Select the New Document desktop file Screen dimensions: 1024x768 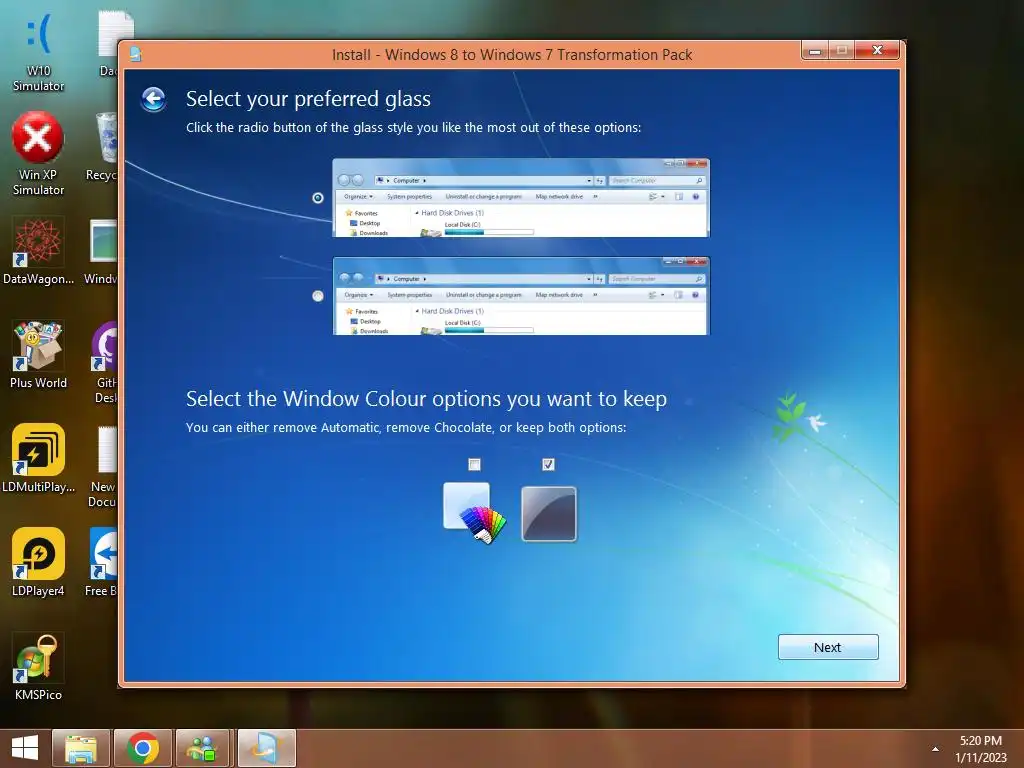point(103,467)
